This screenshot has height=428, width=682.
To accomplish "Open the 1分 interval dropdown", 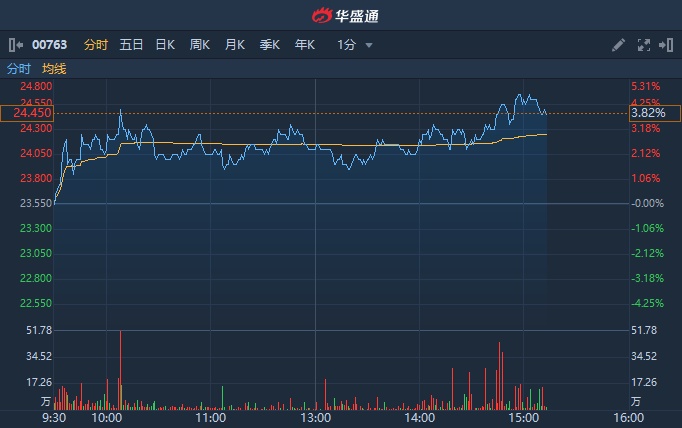I will coord(347,45).
